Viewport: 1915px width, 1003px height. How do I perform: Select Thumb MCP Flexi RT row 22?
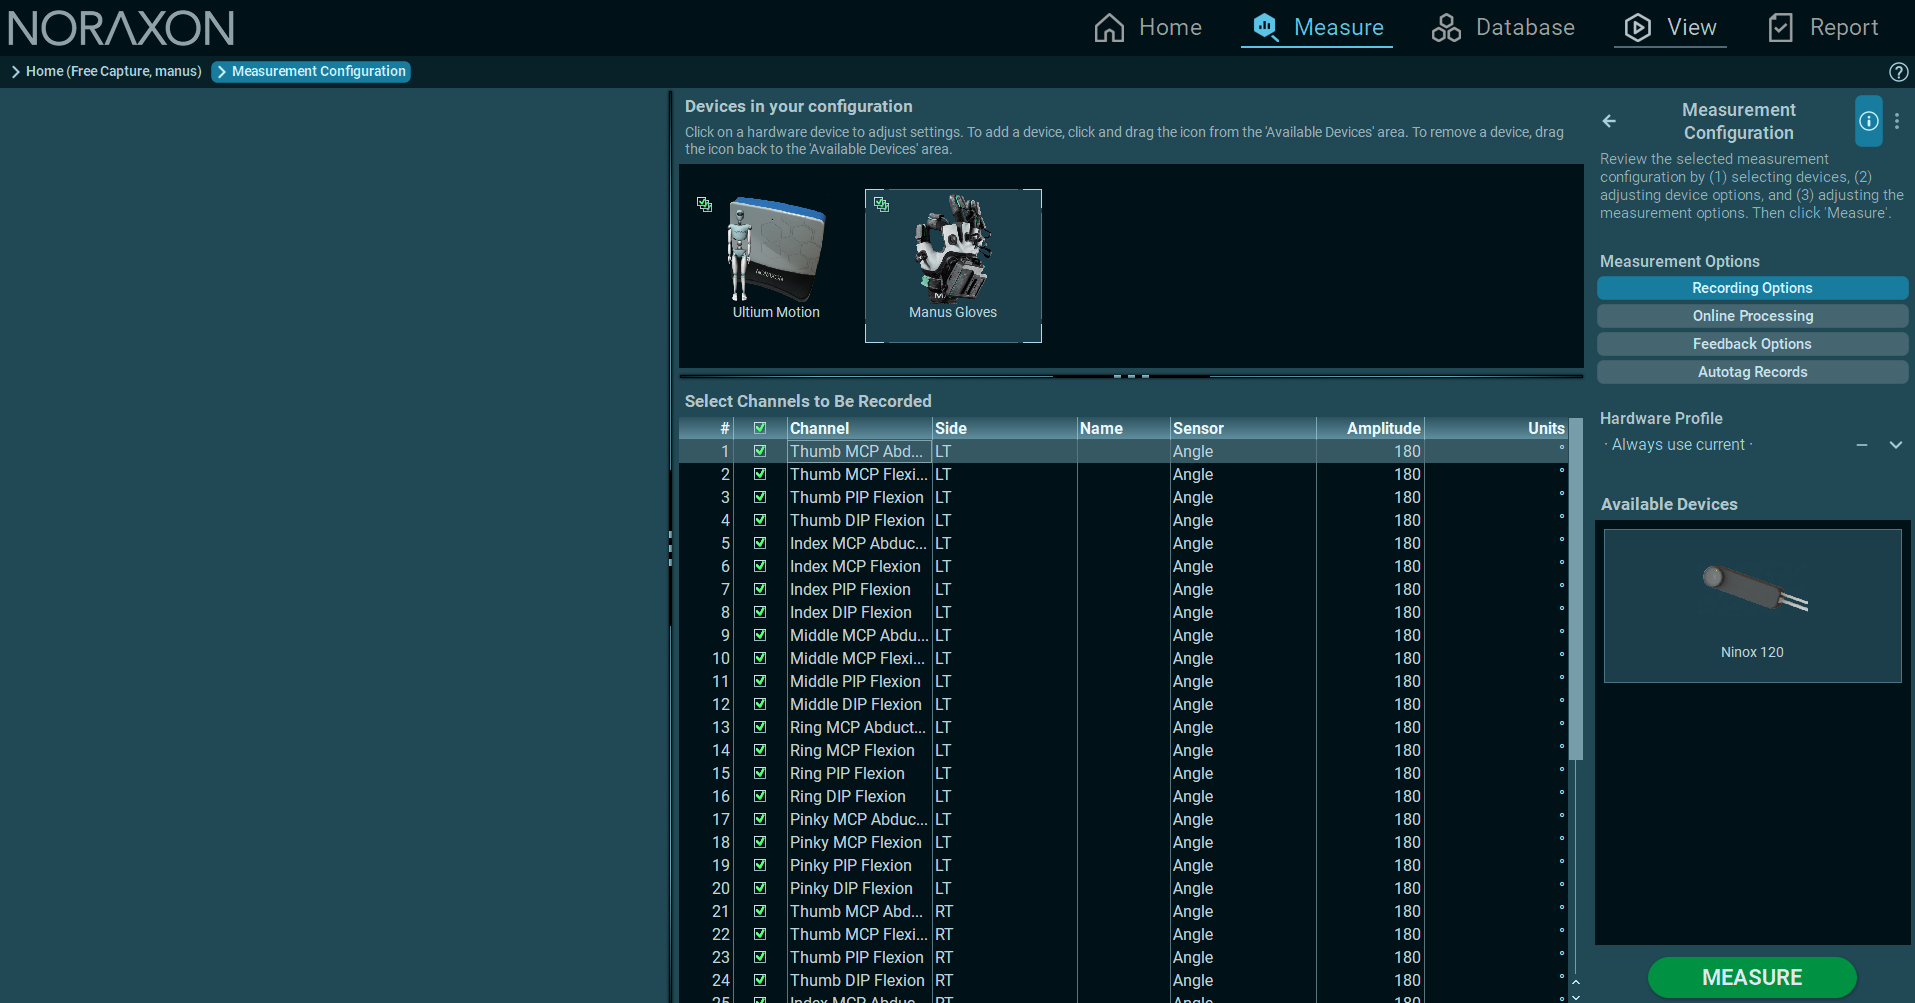pos(1123,934)
